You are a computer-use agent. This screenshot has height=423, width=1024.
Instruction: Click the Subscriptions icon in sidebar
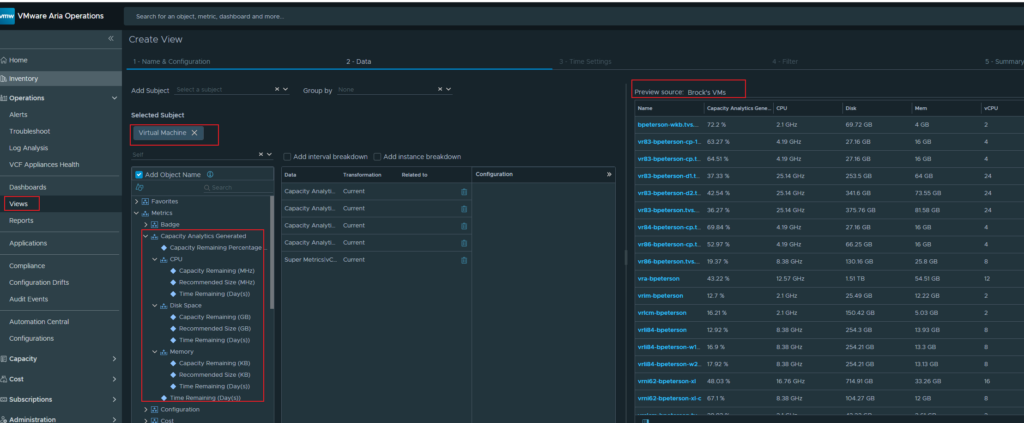pos(4,399)
